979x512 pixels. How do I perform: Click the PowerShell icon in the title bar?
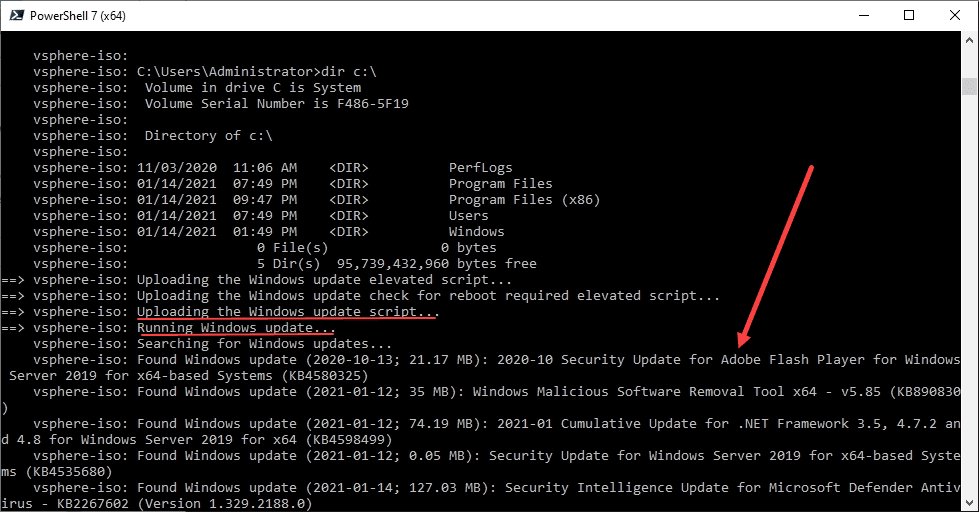coord(16,15)
